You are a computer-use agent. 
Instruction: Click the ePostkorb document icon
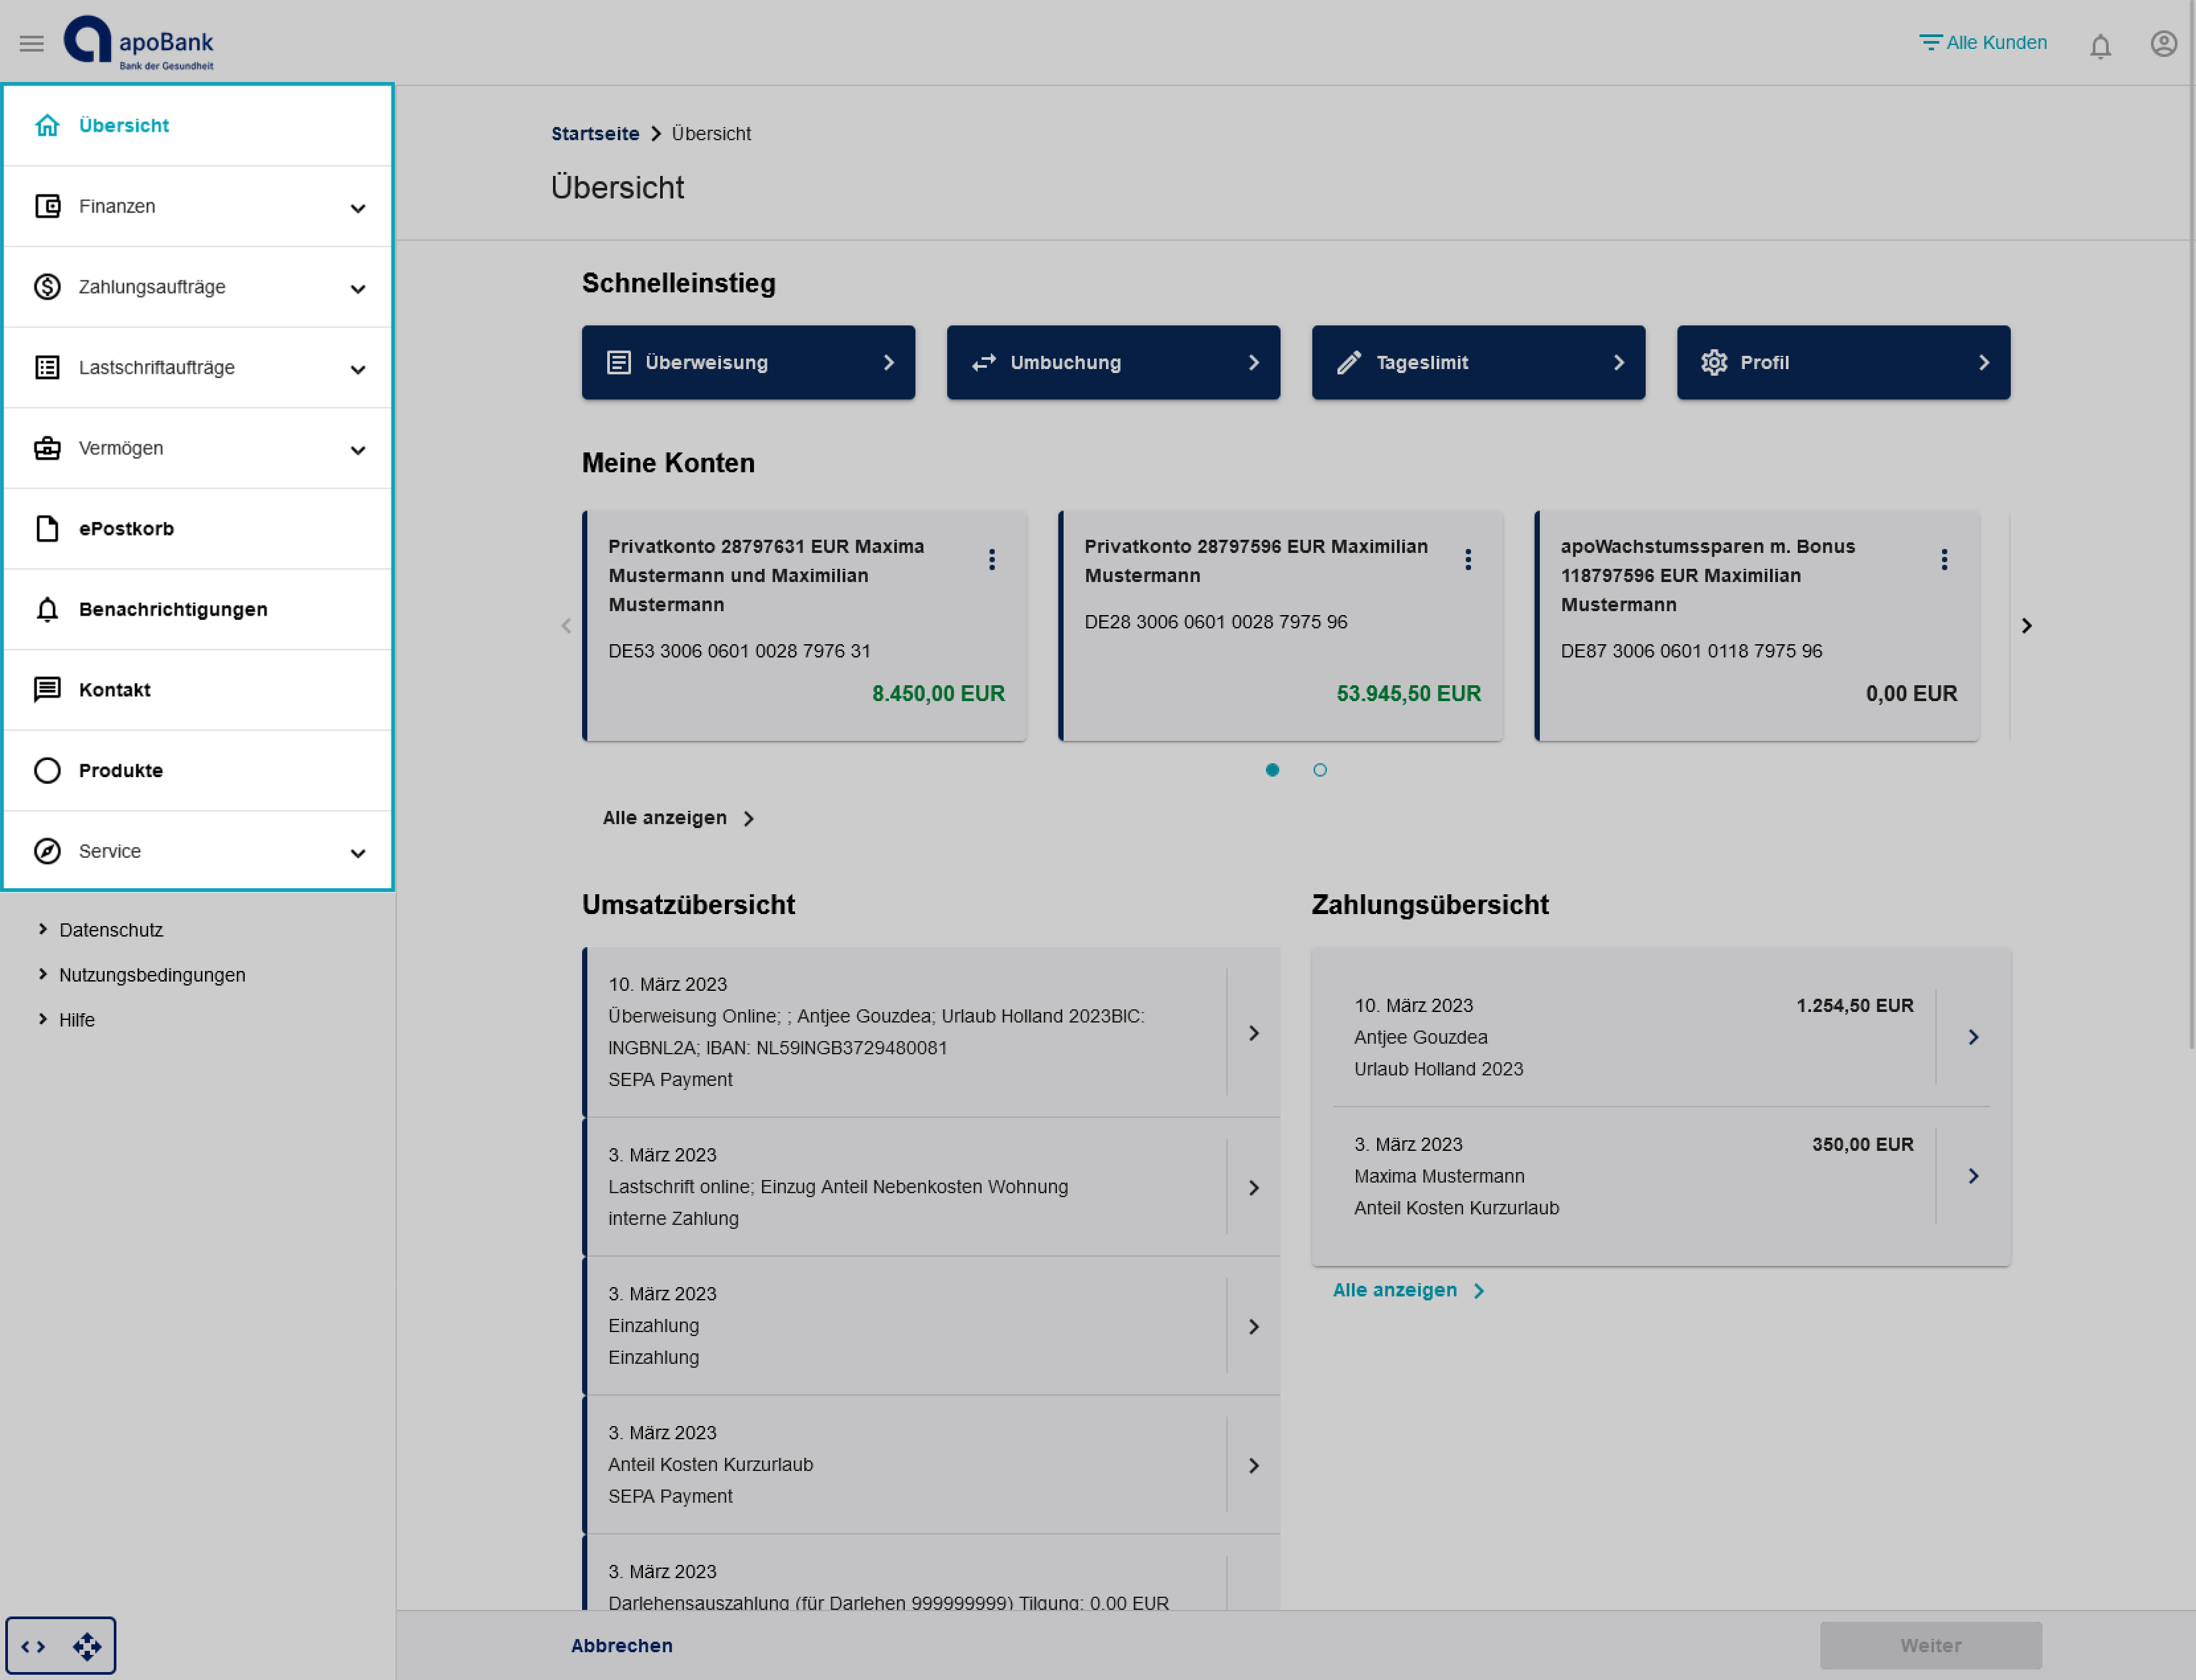(48, 528)
